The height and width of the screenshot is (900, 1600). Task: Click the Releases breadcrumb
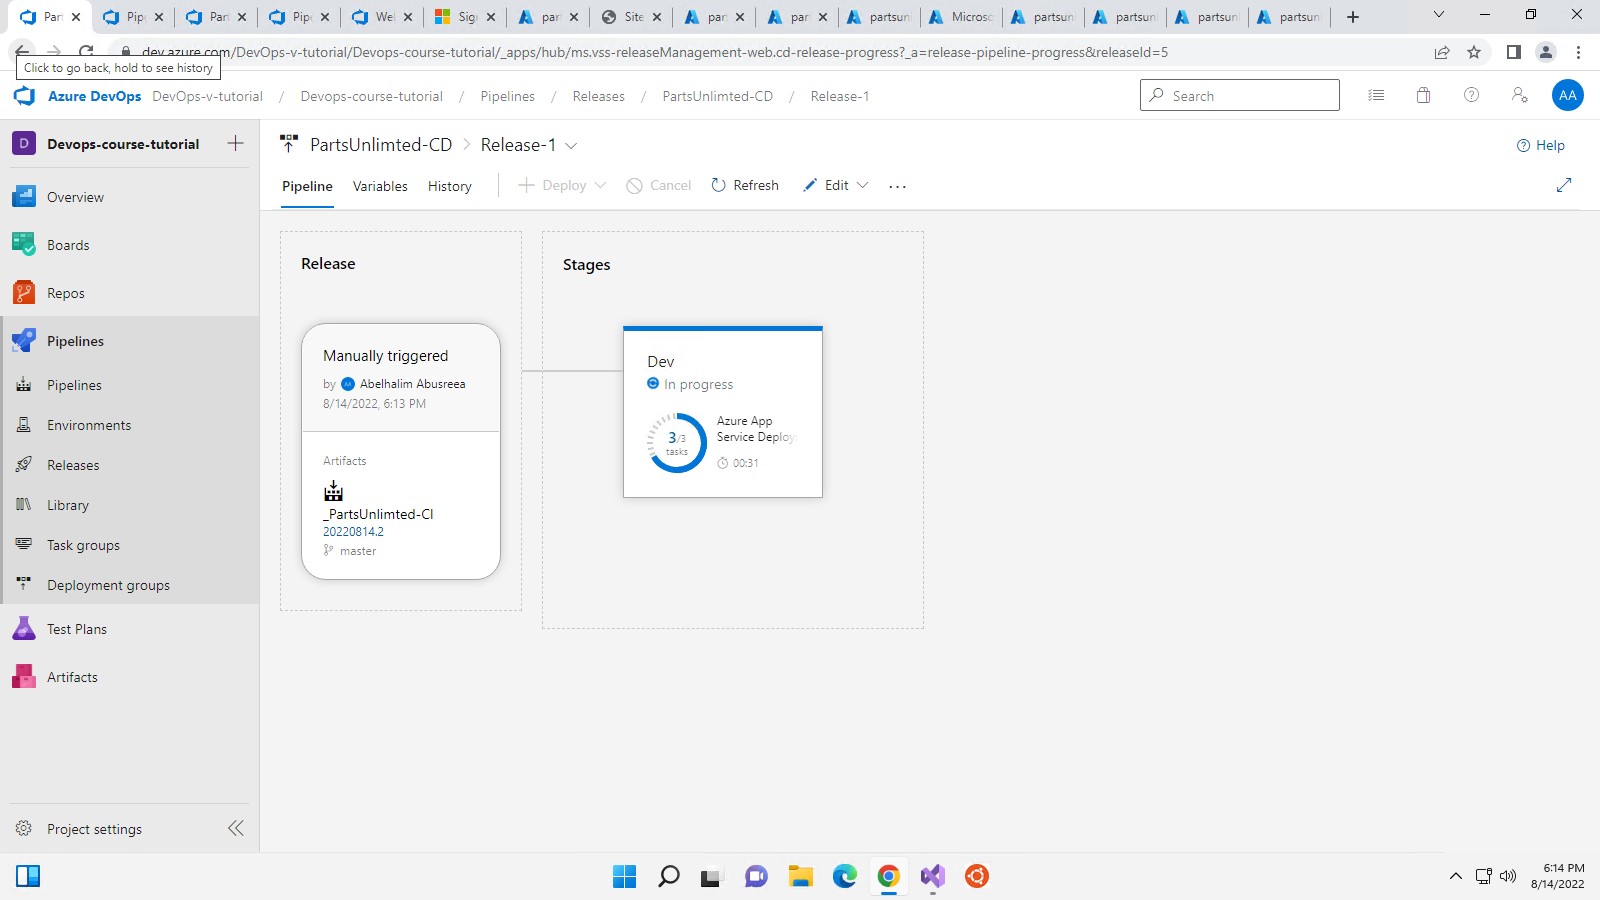(598, 96)
